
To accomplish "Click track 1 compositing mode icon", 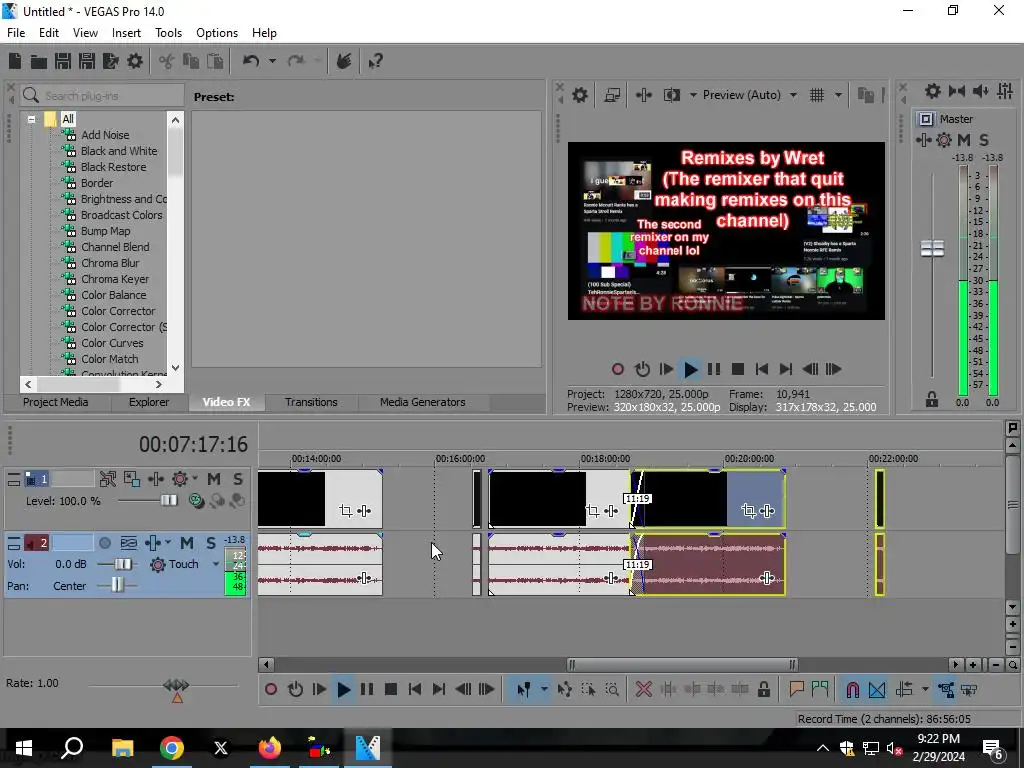I will (195, 500).
